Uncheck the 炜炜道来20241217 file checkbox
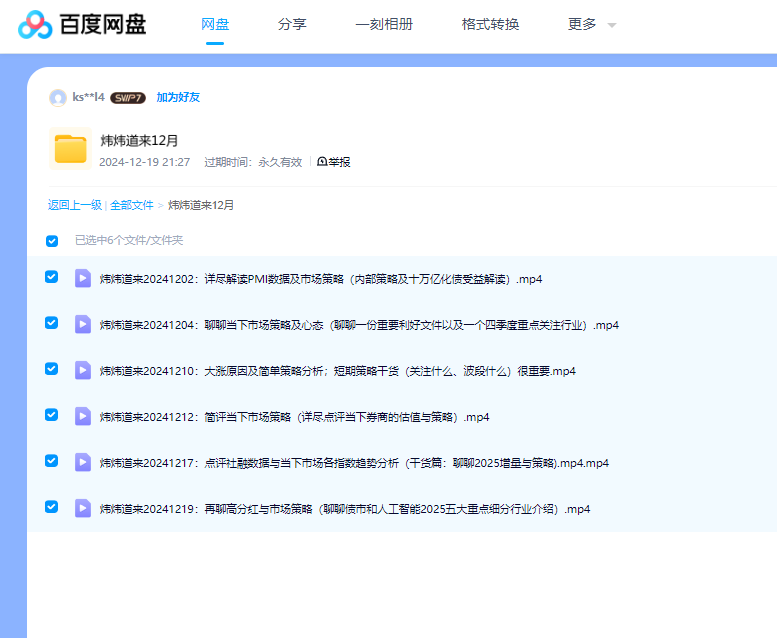The image size is (777, 638). point(52,461)
